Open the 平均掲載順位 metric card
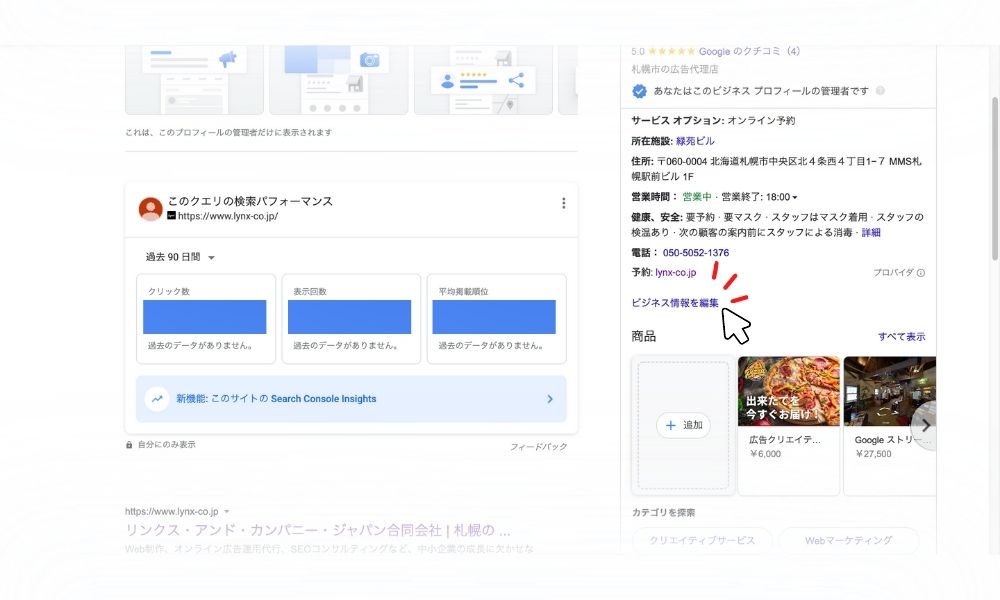The width and height of the screenshot is (1000, 600). pos(496,319)
